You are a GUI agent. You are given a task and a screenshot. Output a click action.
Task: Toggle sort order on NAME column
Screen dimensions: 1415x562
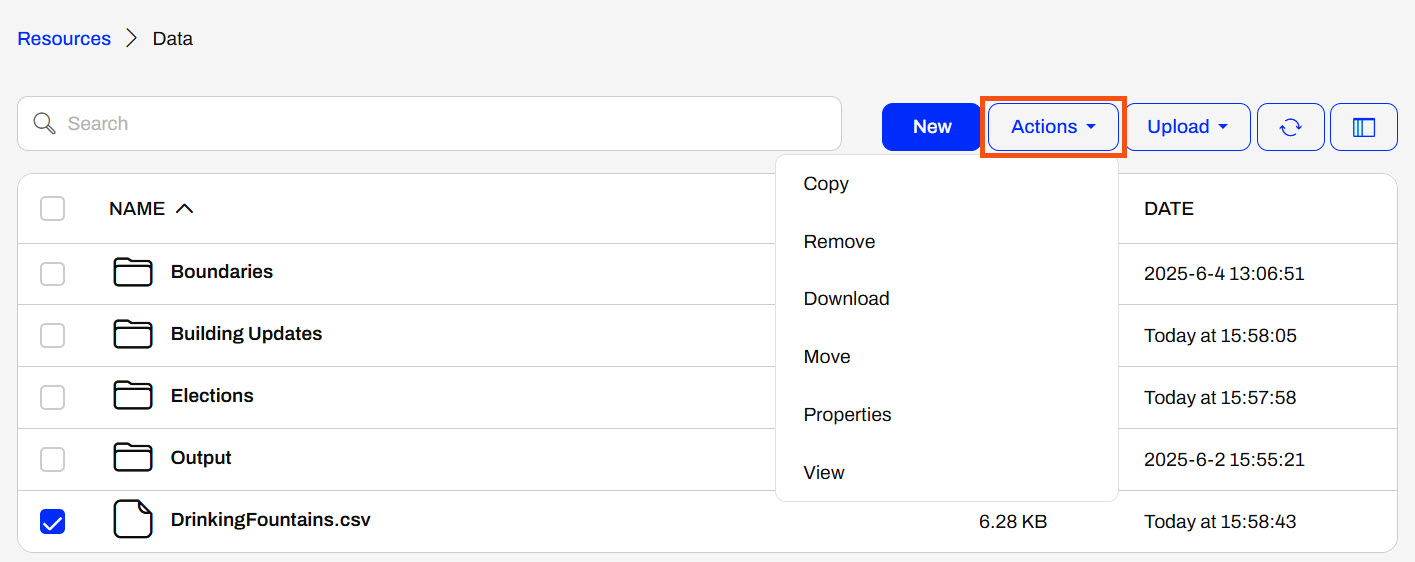click(x=150, y=209)
